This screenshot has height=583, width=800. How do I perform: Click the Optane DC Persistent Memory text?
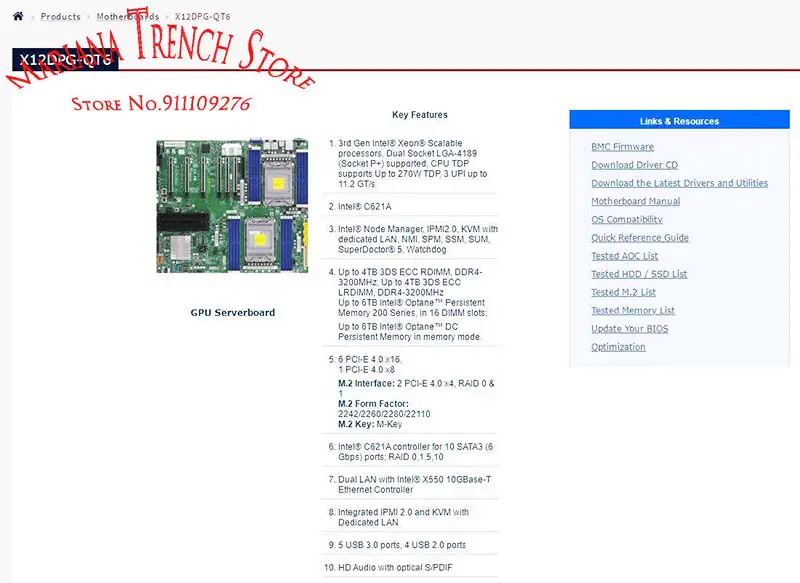click(409, 332)
